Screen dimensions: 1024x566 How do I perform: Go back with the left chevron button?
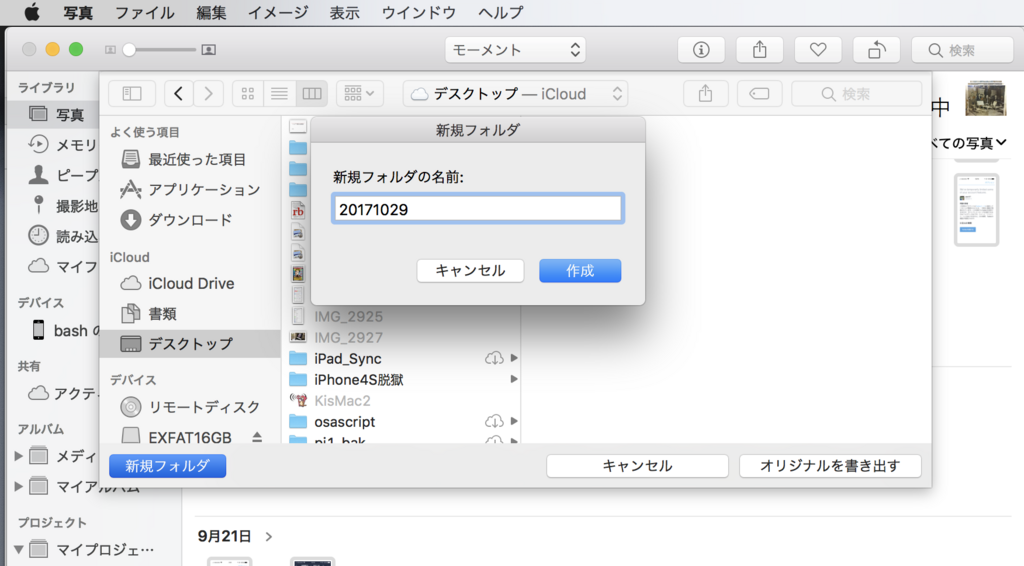point(178,93)
